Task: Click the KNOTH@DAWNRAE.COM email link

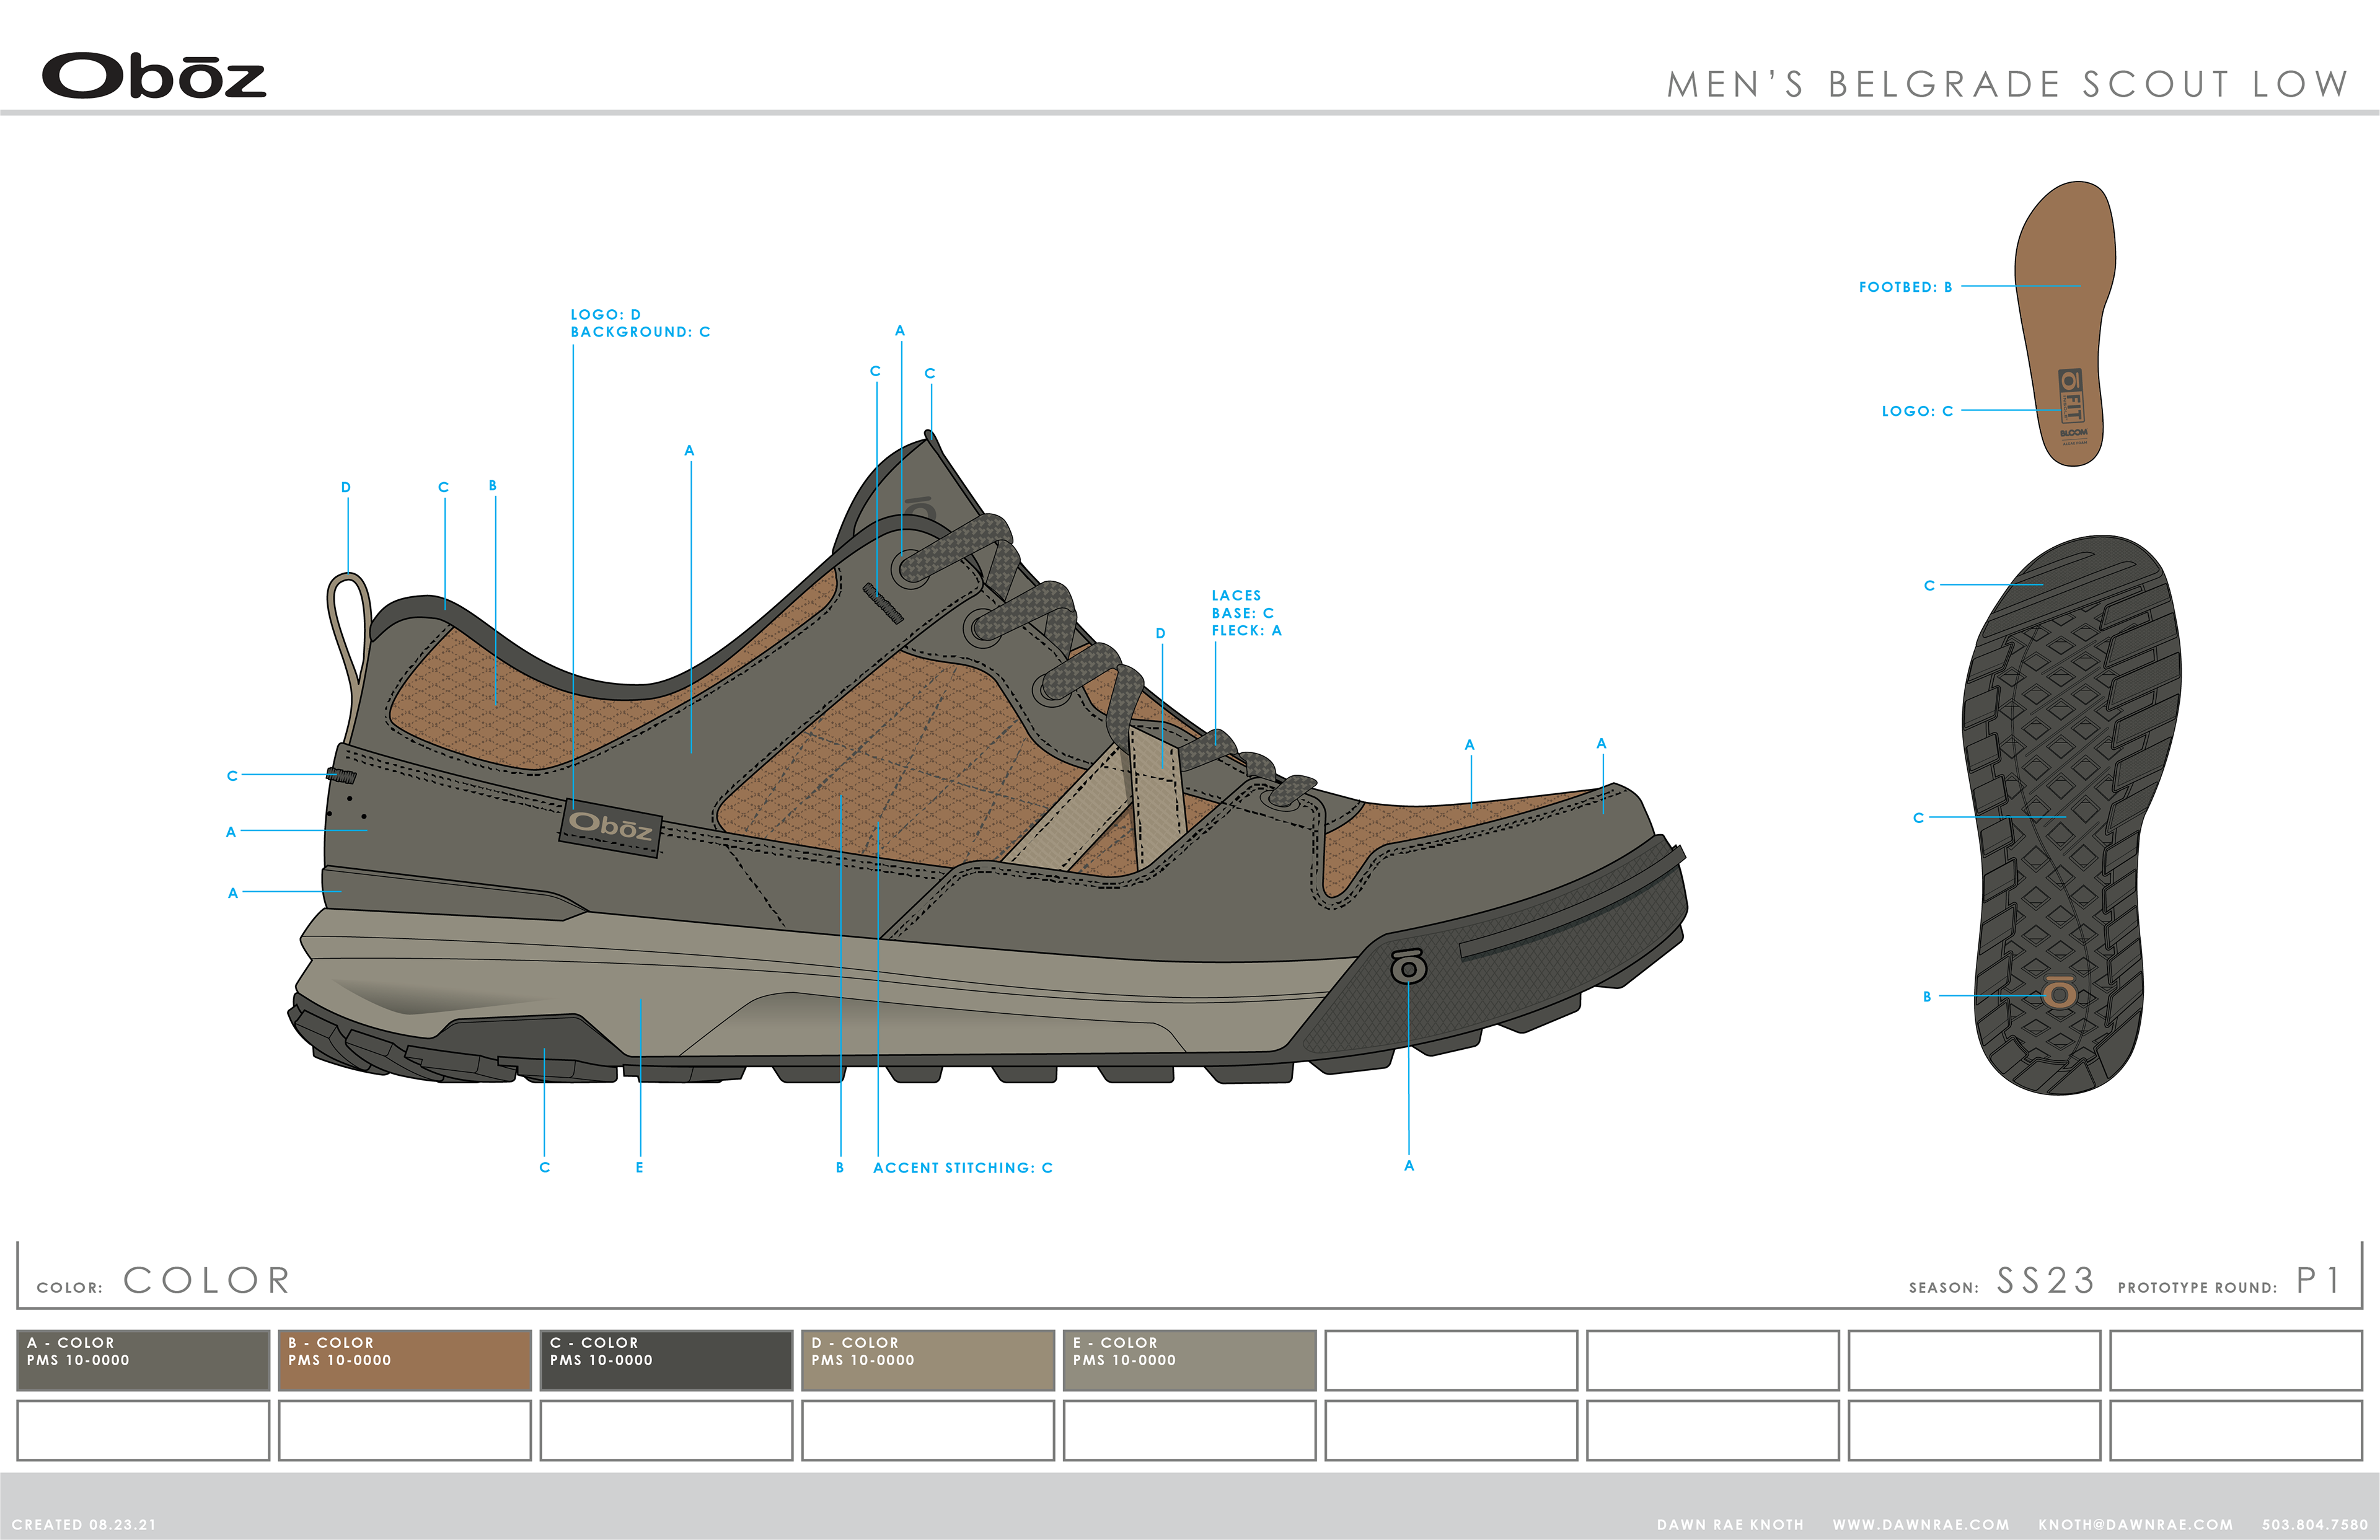Action: (x=2136, y=1524)
